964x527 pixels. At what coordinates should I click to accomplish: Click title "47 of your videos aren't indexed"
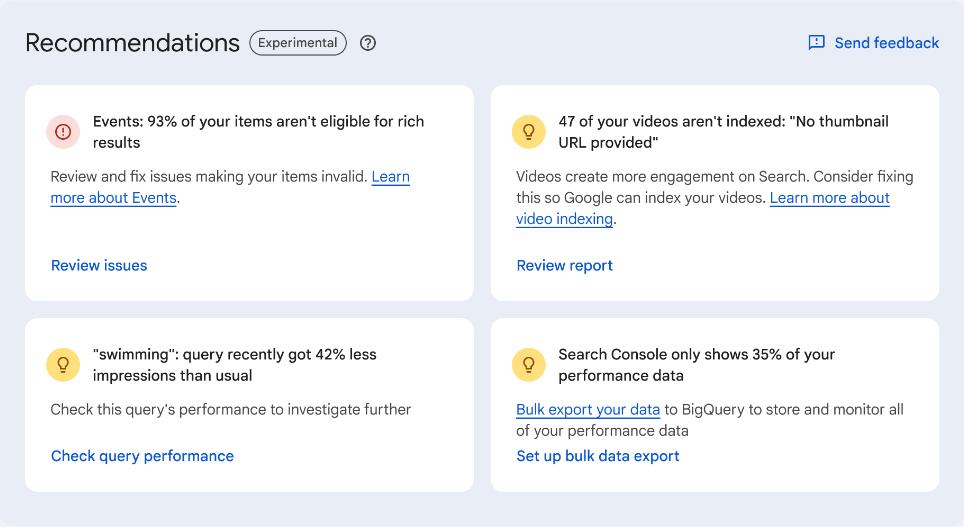(723, 132)
